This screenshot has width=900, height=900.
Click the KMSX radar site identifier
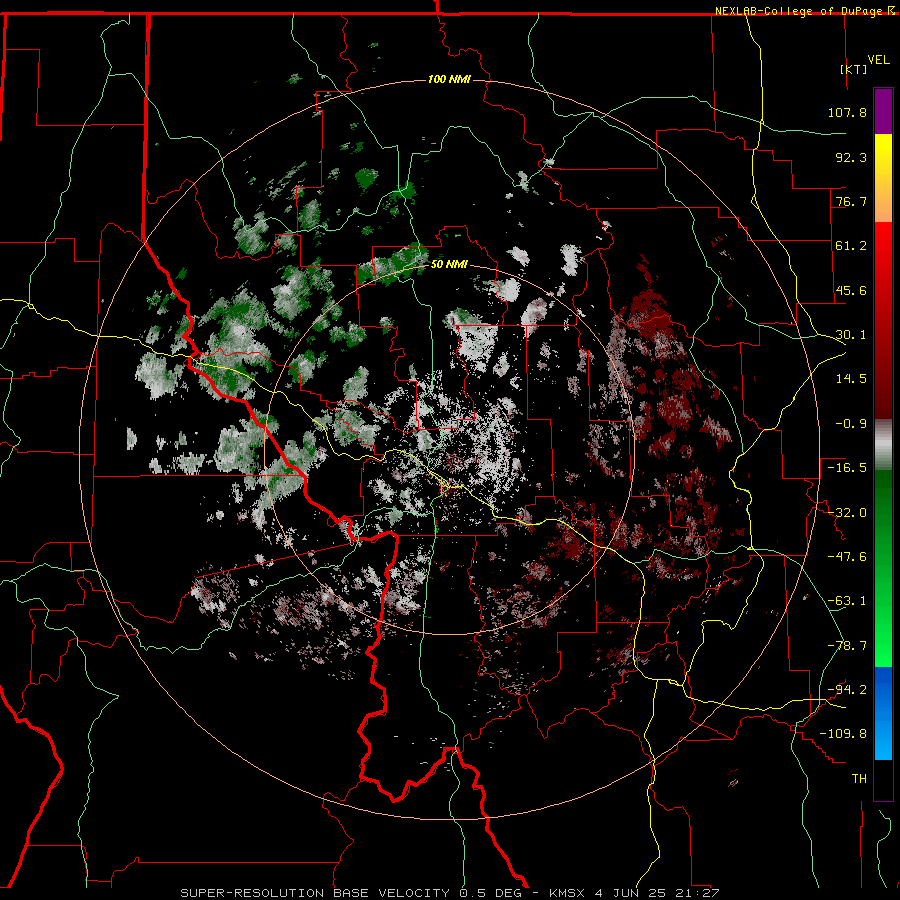568,893
